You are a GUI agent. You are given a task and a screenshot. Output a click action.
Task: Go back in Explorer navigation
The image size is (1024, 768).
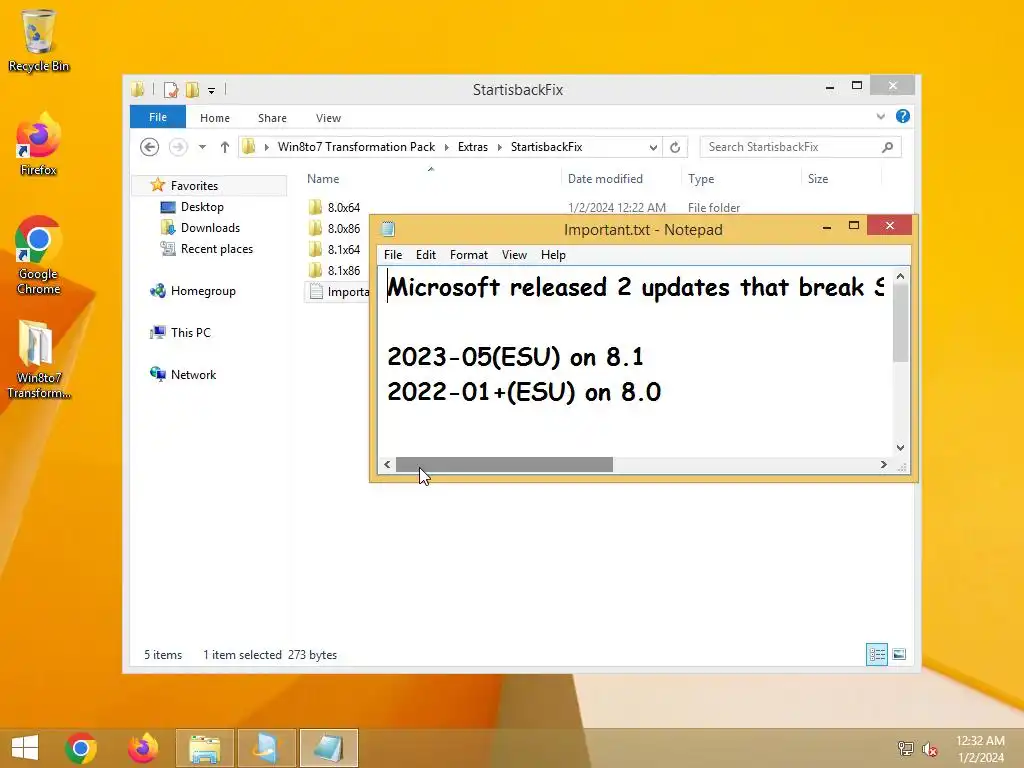(150, 147)
